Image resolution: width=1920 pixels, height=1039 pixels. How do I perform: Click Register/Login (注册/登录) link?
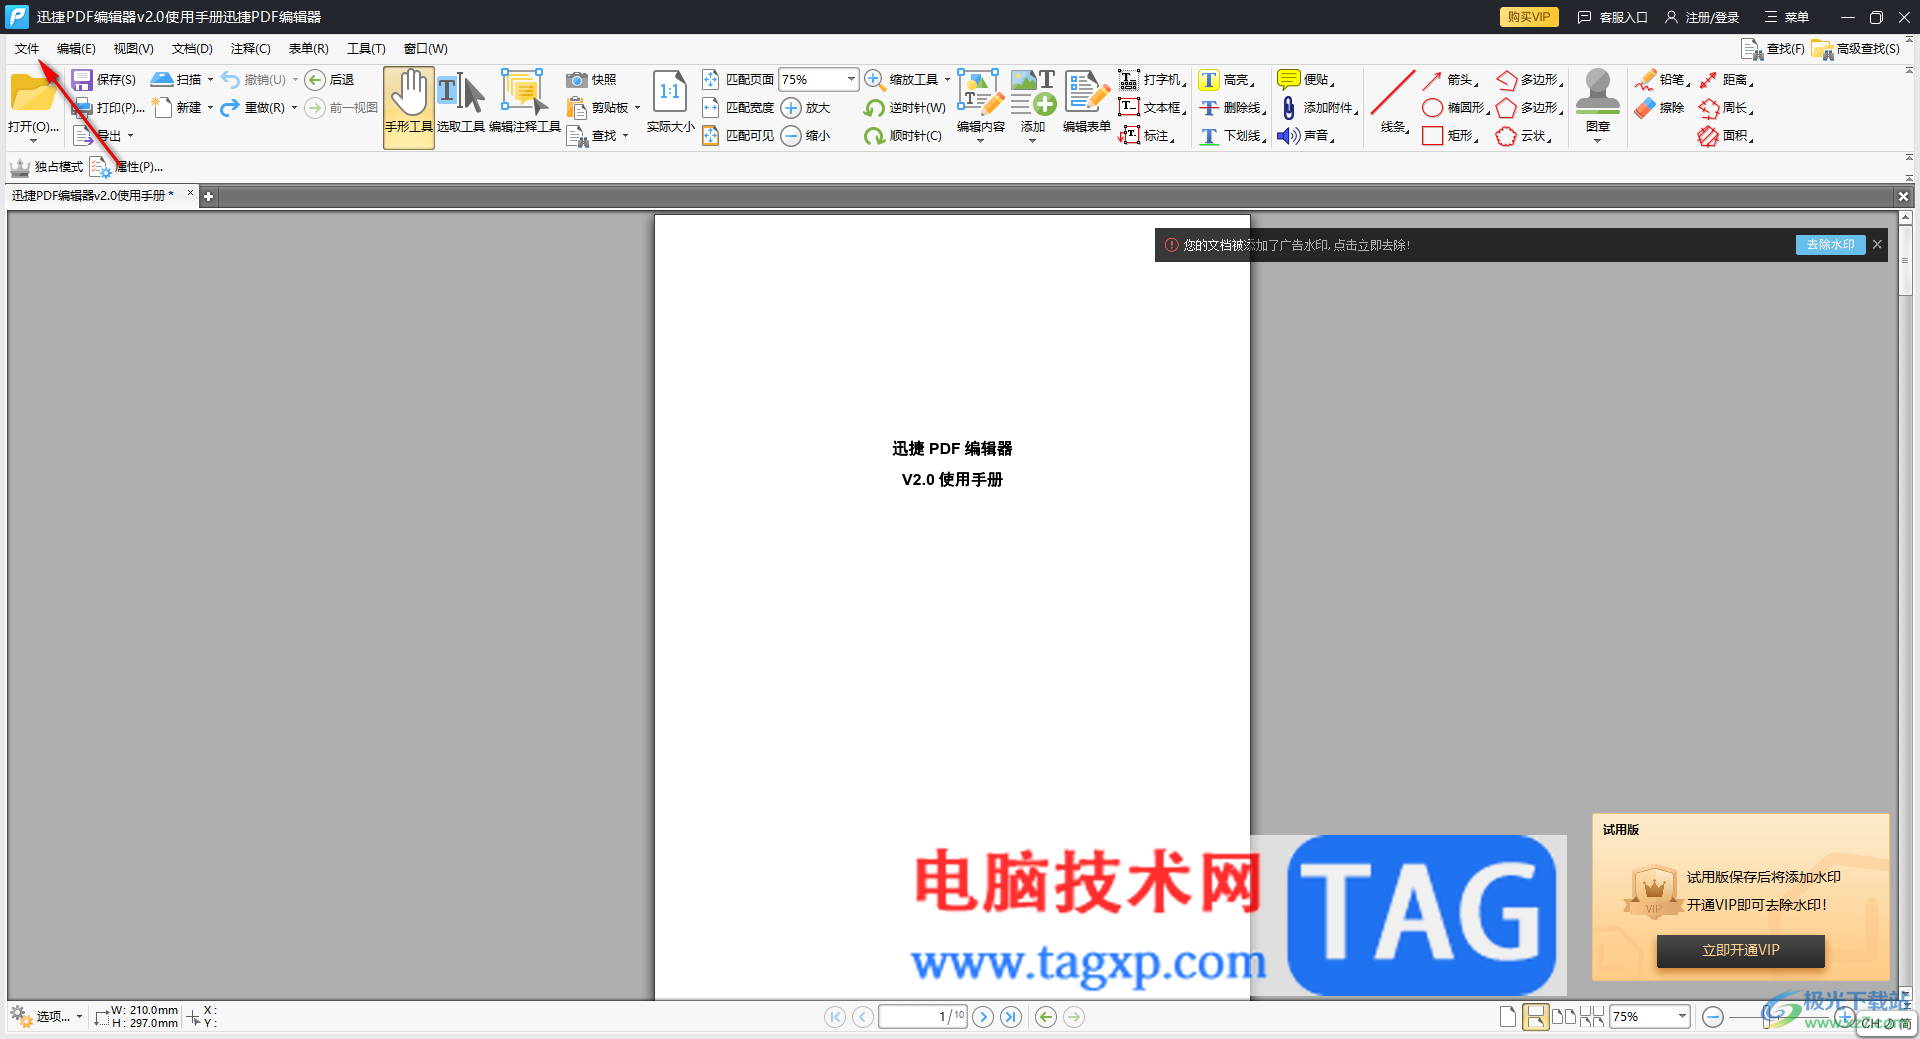pos(1702,17)
